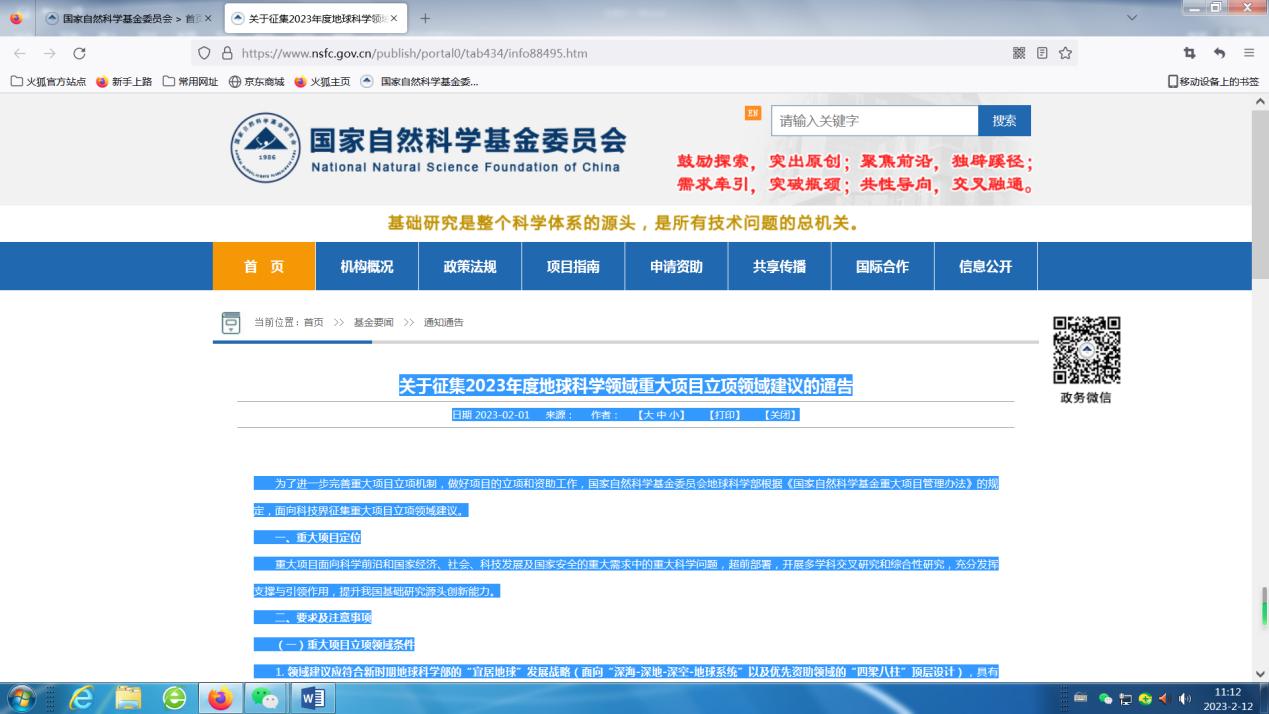
Task: Click the reload page icon
Action: pos(80,53)
